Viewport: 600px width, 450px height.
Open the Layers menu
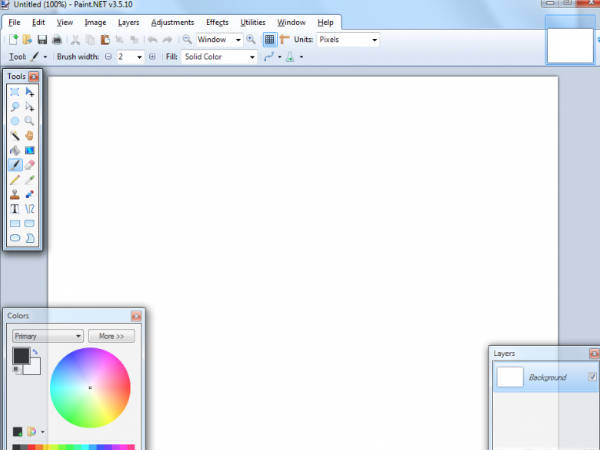coord(129,23)
